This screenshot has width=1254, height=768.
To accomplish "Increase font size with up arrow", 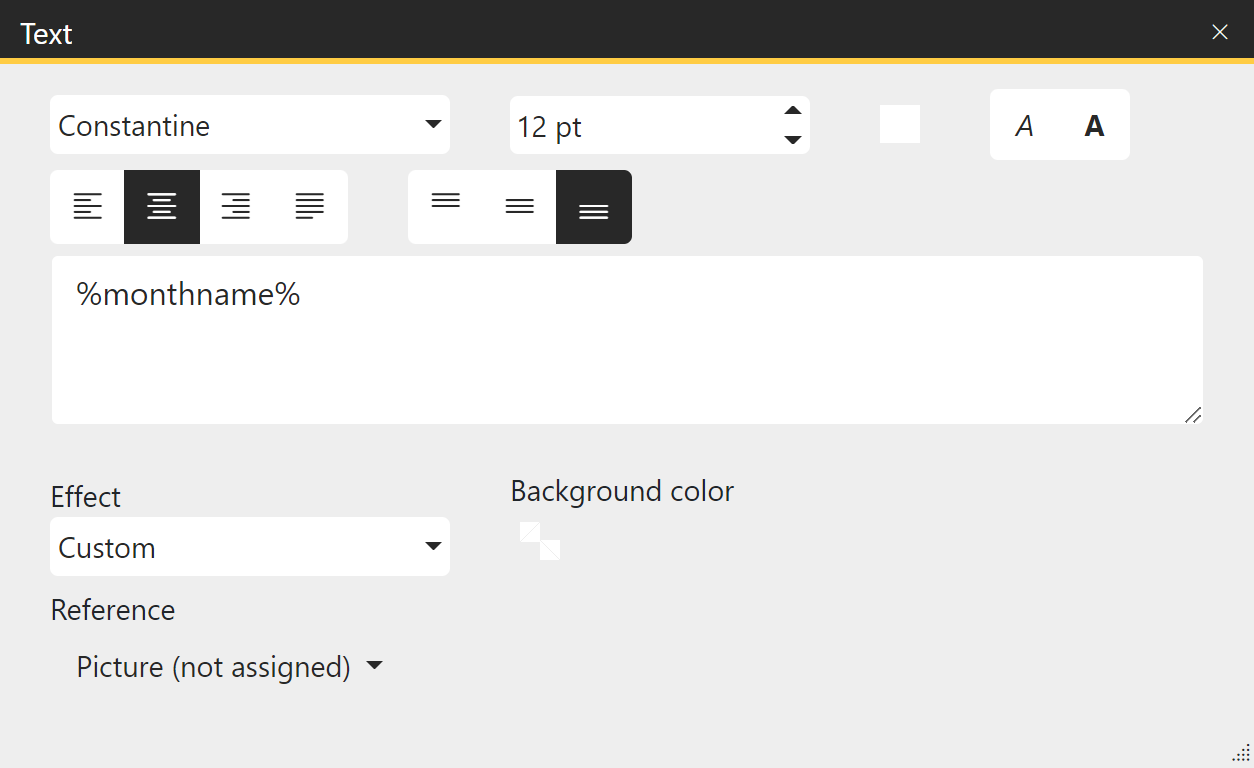I will pos(793,111).
